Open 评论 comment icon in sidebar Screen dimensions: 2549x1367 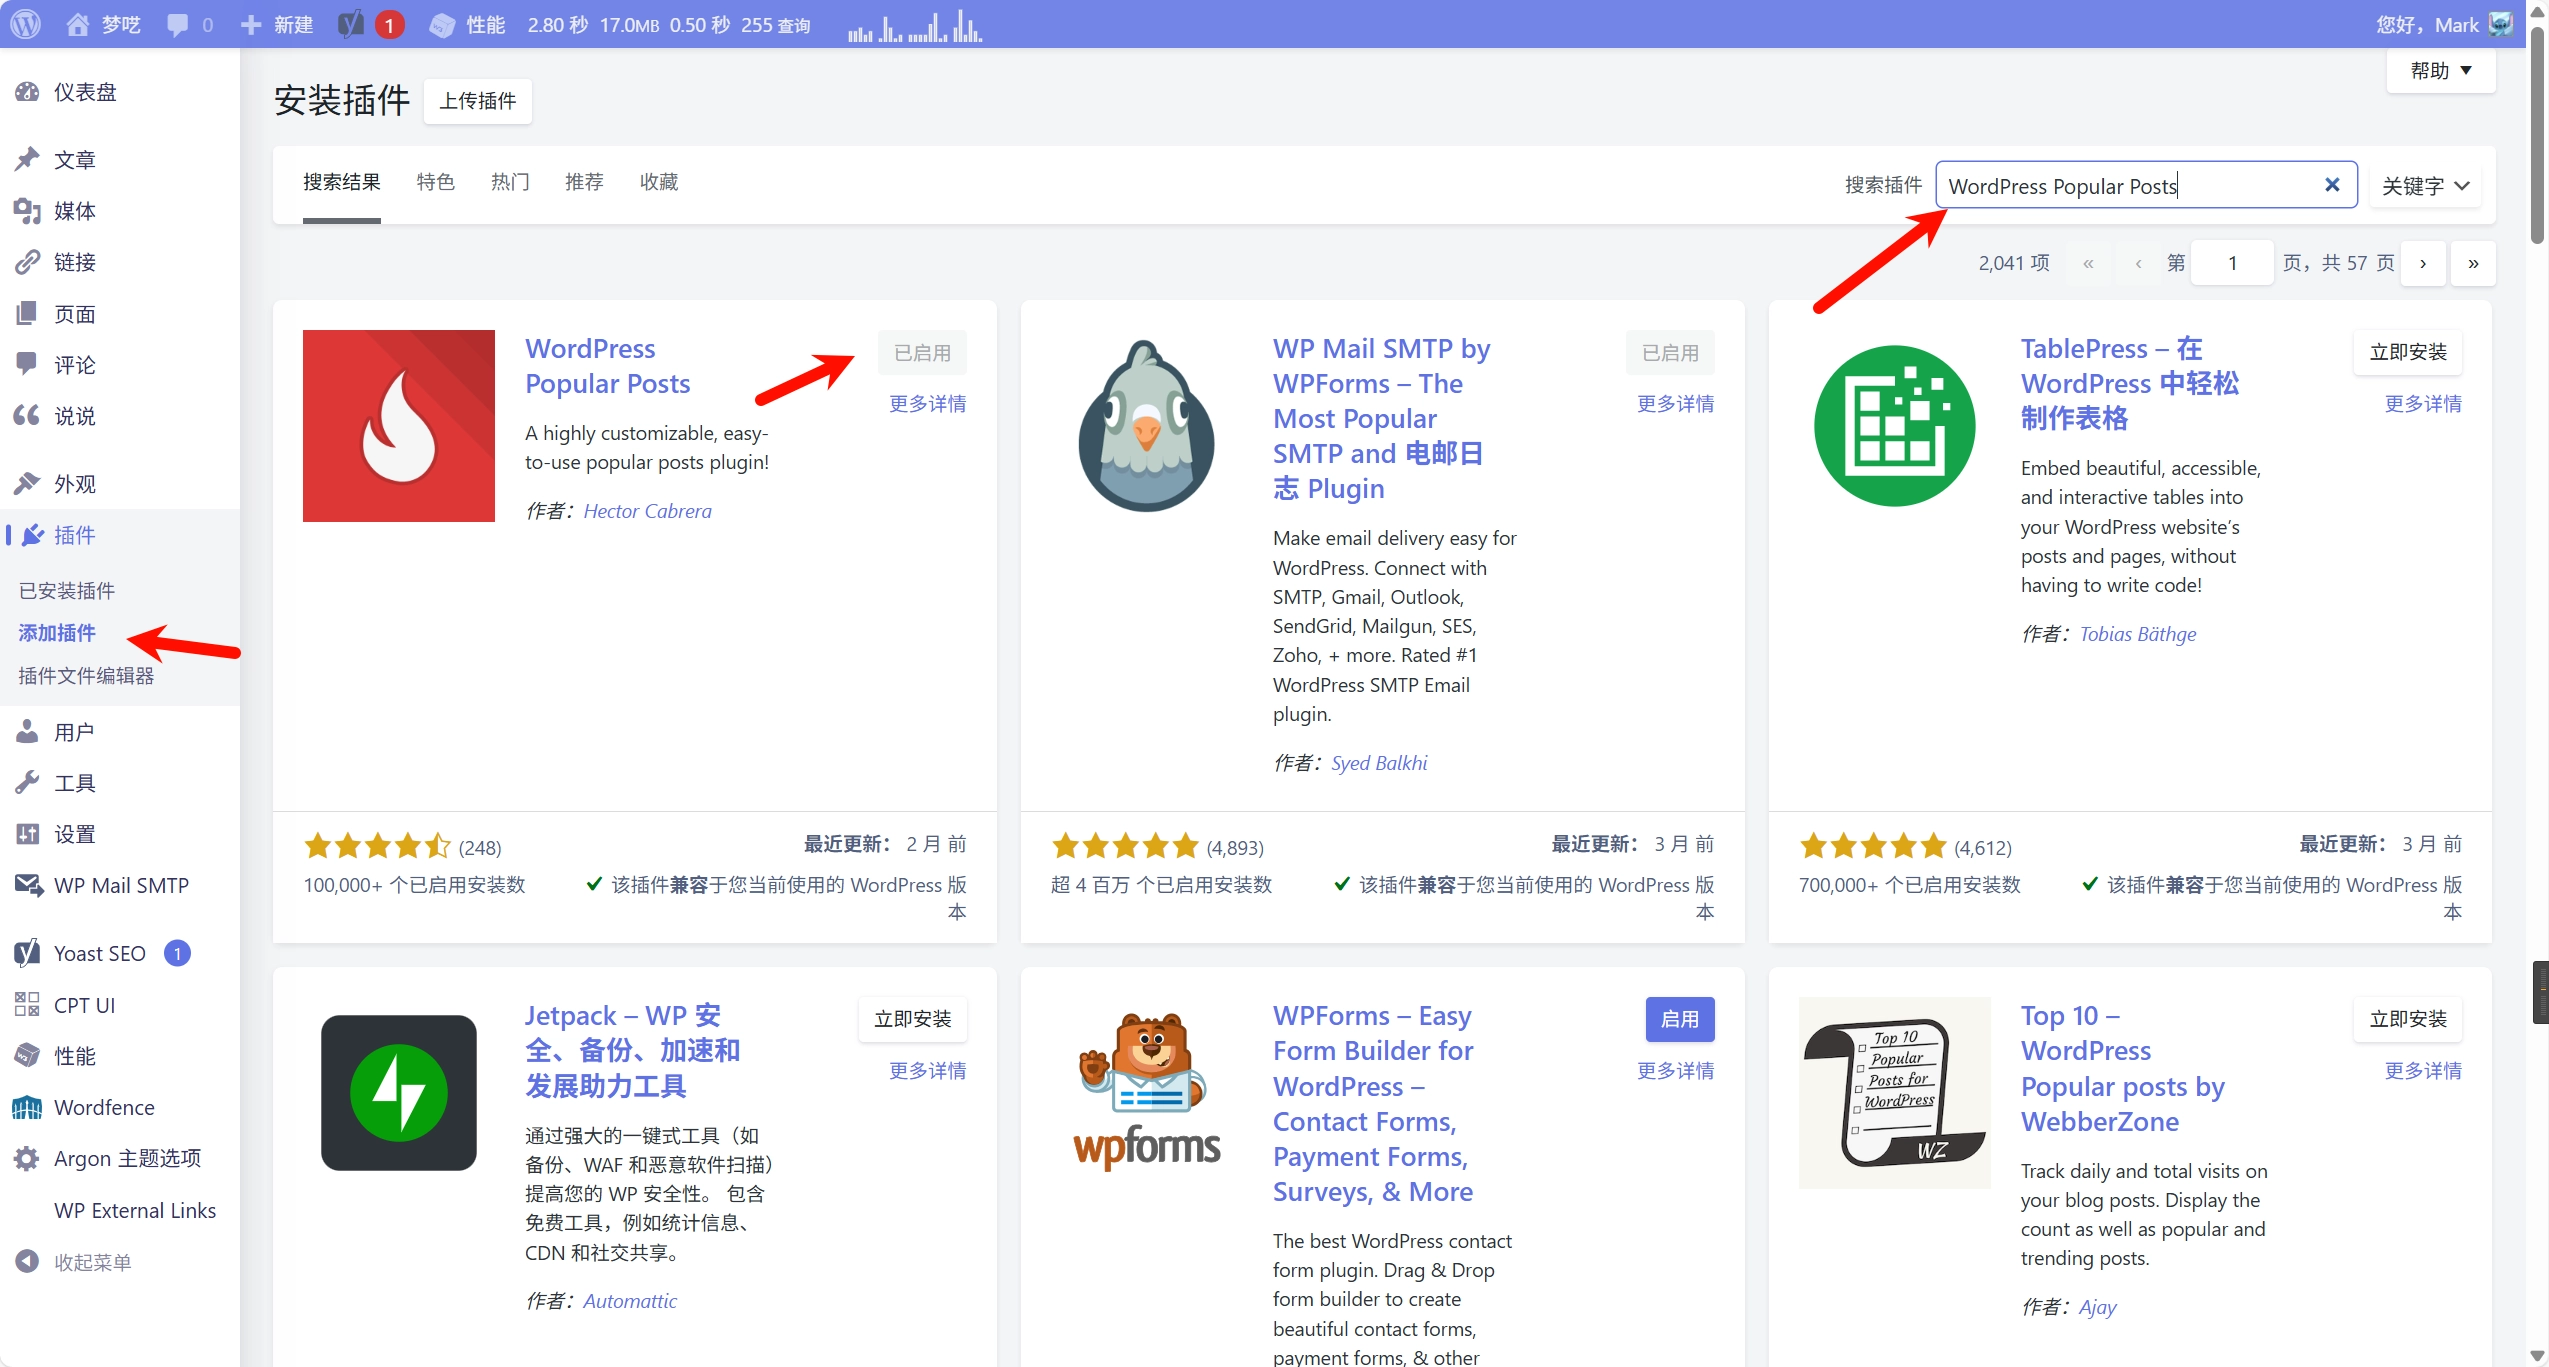27,364
